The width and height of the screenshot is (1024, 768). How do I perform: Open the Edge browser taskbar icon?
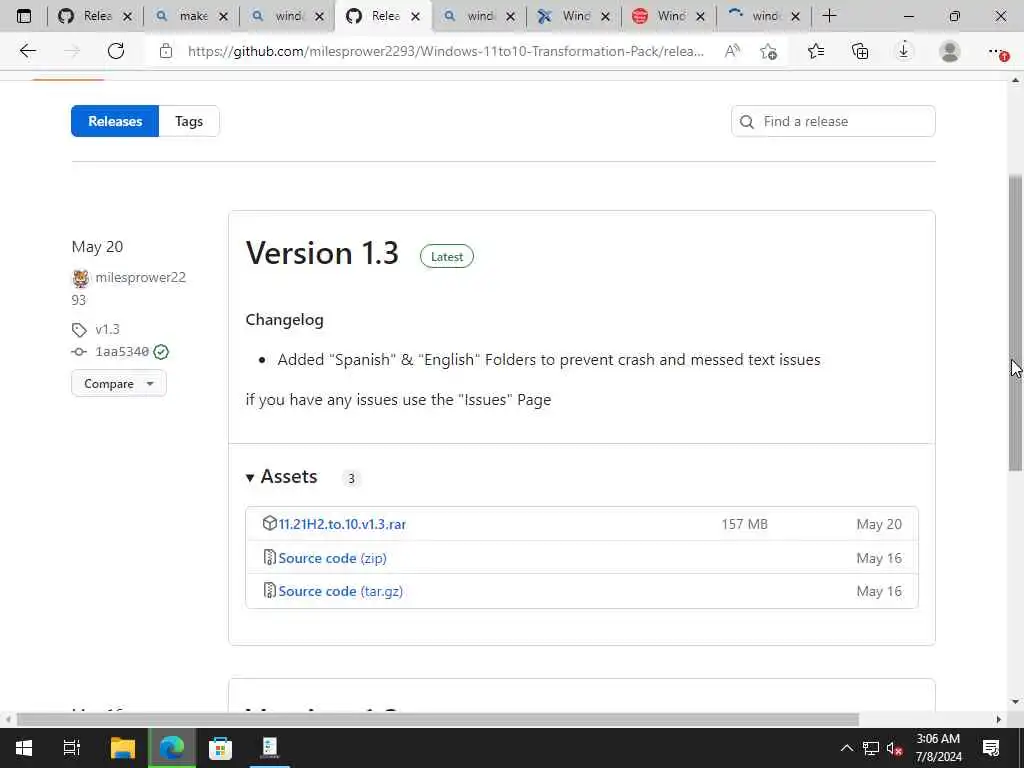click(172, 748)
